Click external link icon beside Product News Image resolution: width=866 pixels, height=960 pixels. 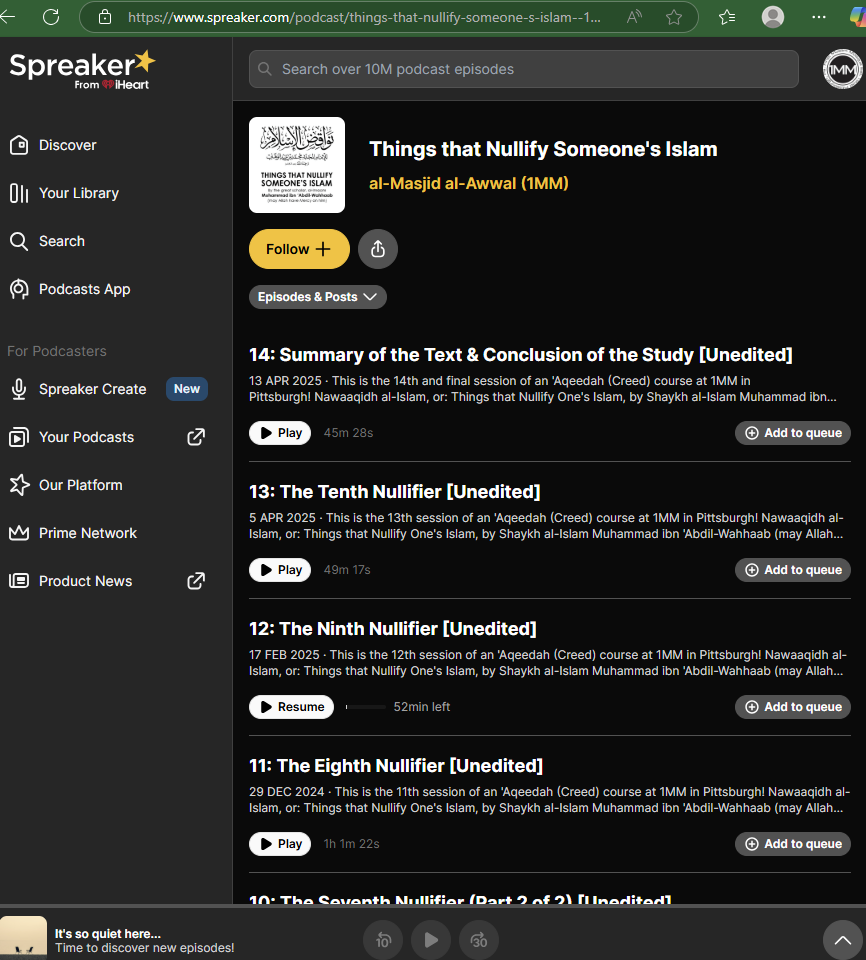[x=196, y=581]
